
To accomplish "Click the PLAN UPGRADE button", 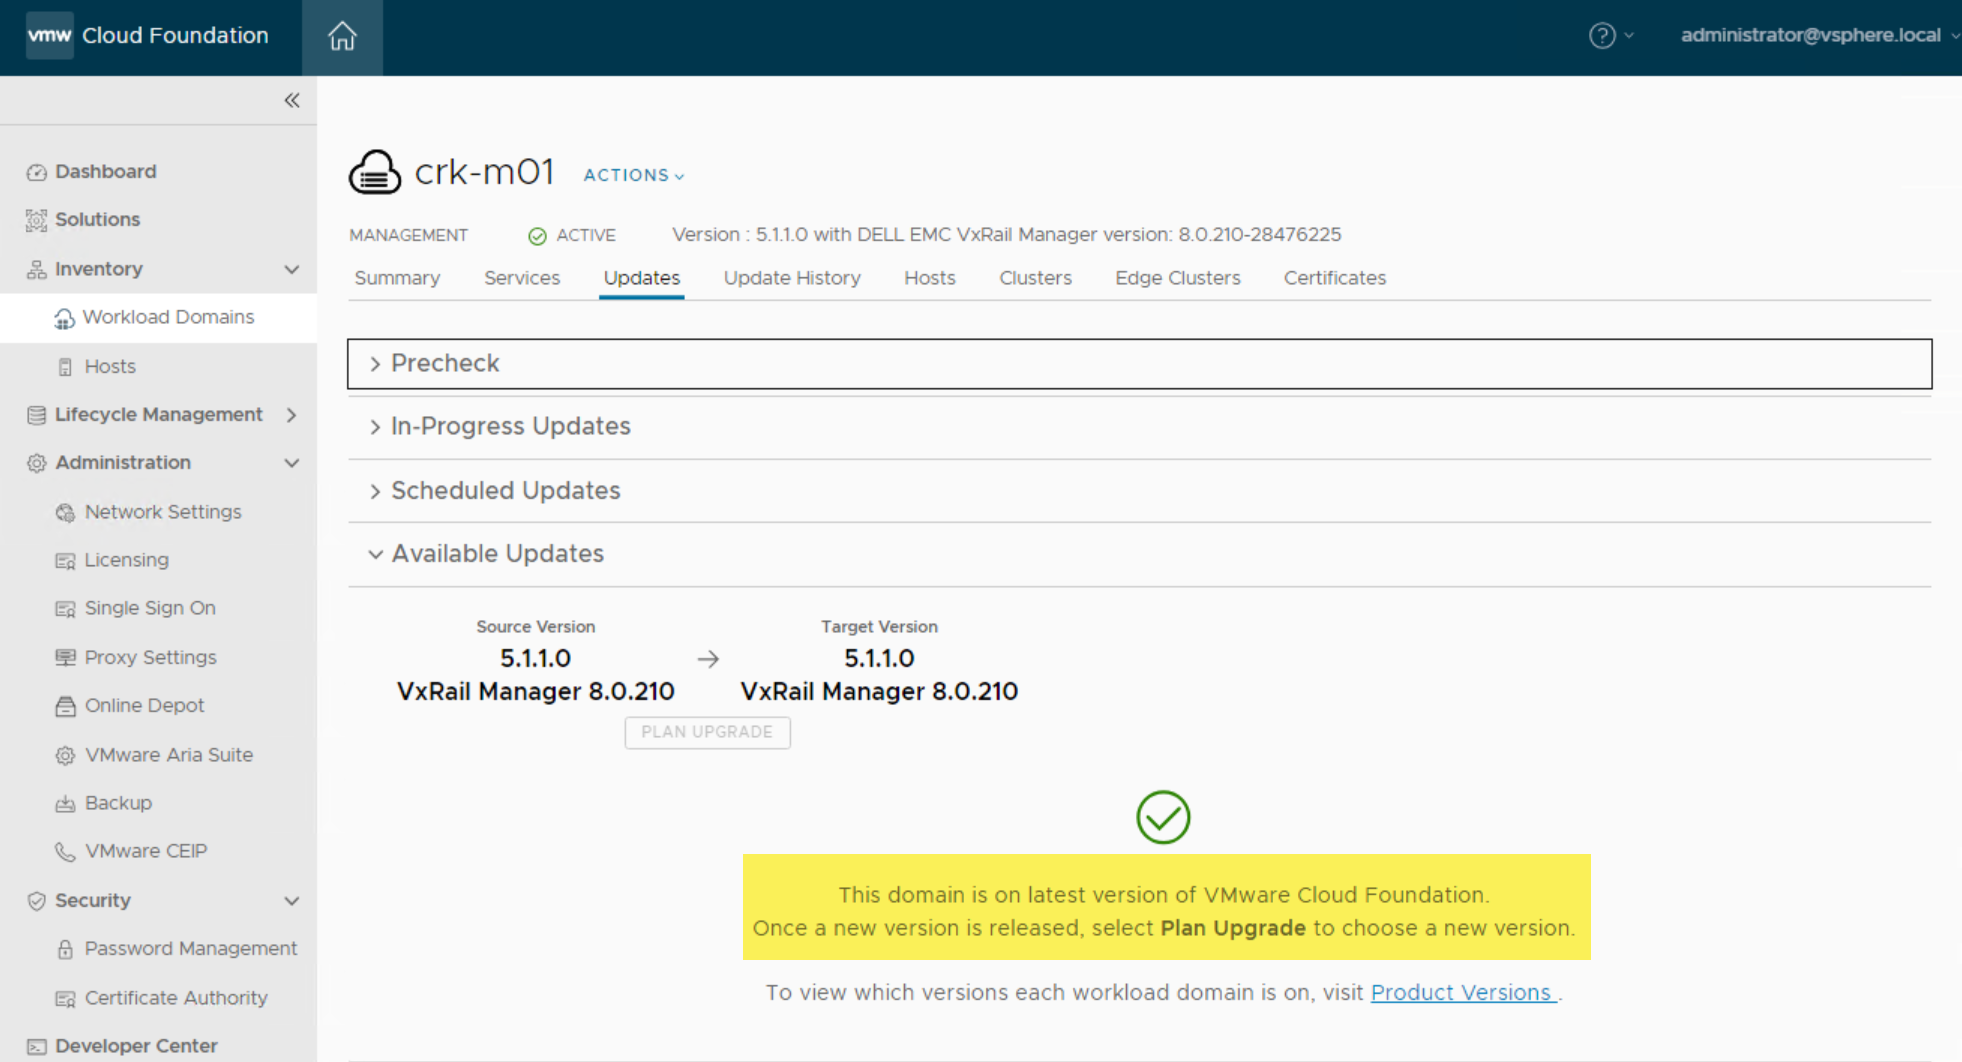I will 707,732.
